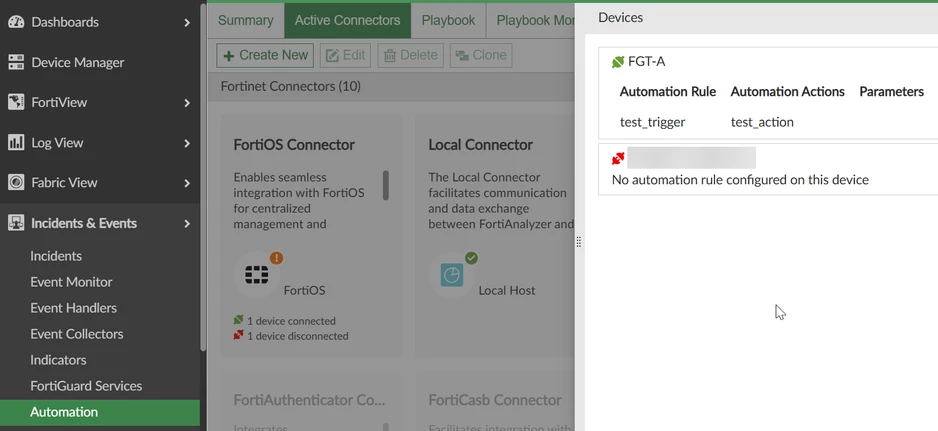Viewport: 938px width, 431px height.
Task: Switch to the Summary tab
Action: 245,20
